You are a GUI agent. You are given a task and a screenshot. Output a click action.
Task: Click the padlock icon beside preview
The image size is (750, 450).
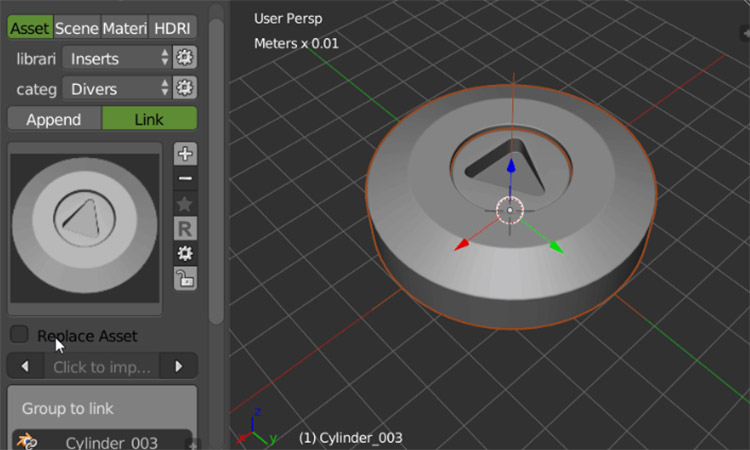(x=185, y=279)
